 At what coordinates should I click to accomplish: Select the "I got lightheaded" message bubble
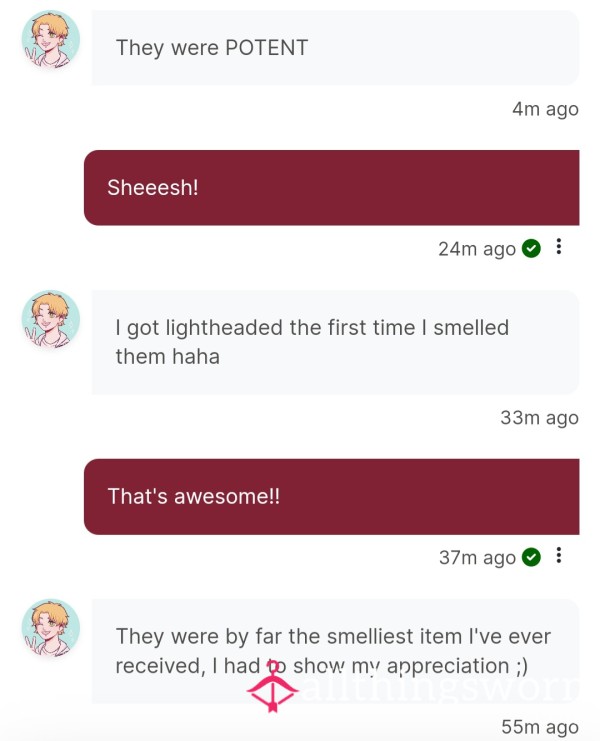point(335,342)
